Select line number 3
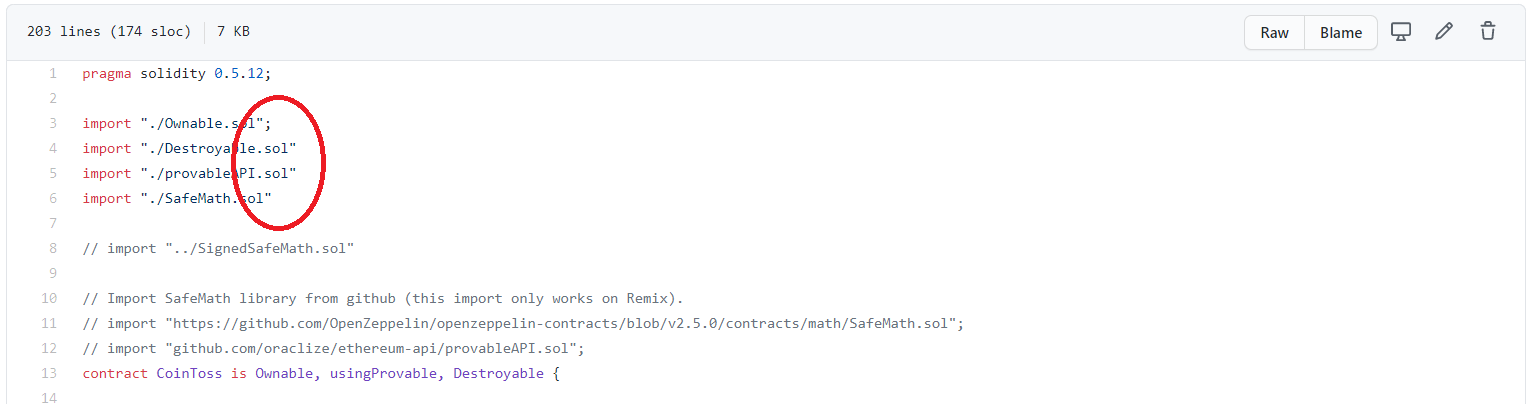Screen dimensions: 1534x404 tap(53, 123)
